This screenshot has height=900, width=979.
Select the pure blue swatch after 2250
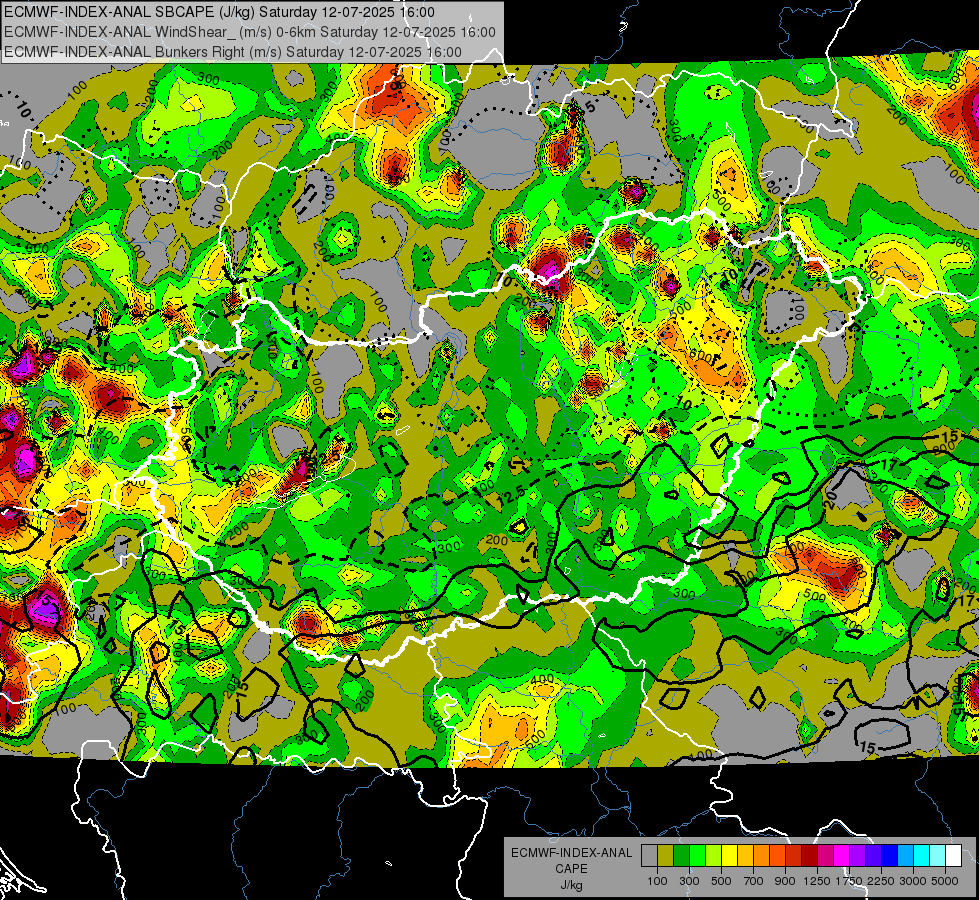point(890,856)
